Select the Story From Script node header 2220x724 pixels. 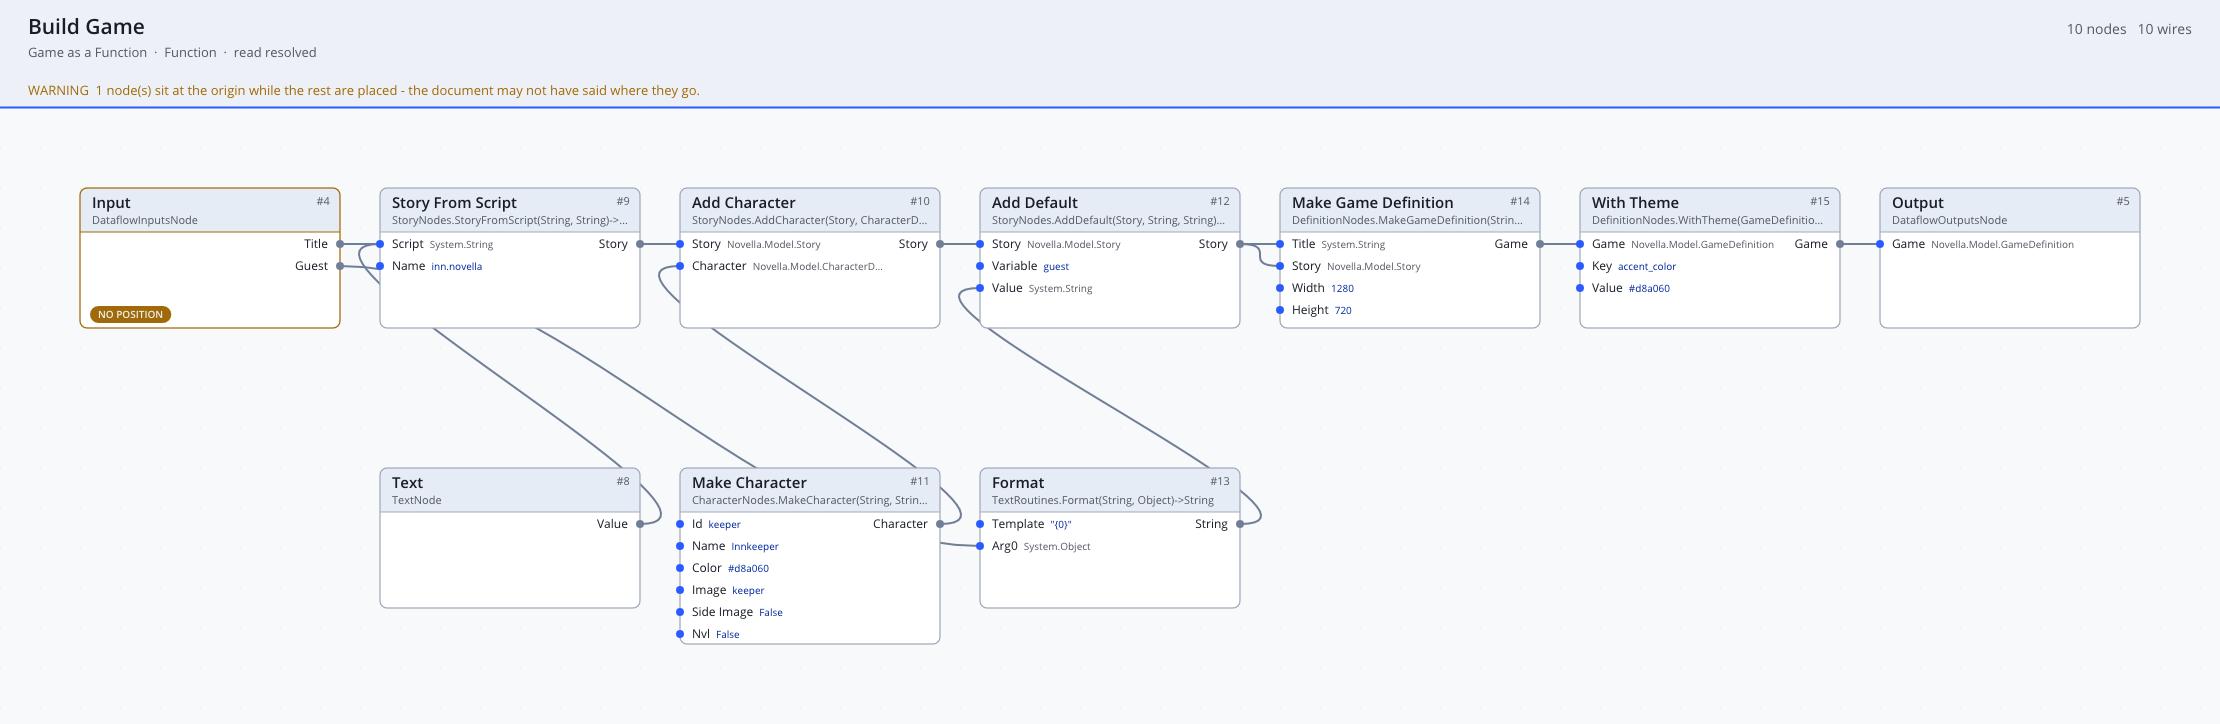510,210
